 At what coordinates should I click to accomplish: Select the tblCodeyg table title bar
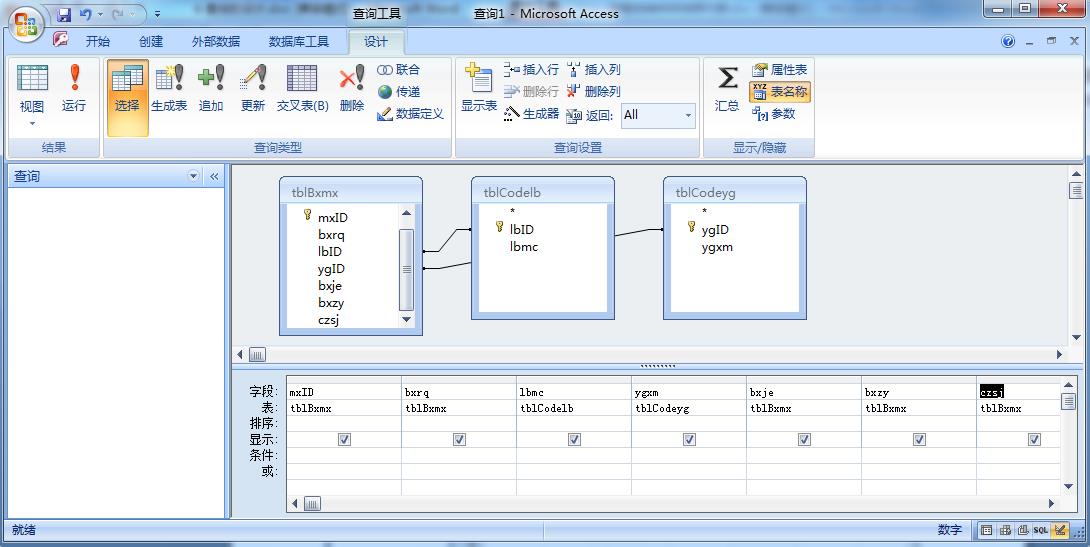(x=735, y=192)
